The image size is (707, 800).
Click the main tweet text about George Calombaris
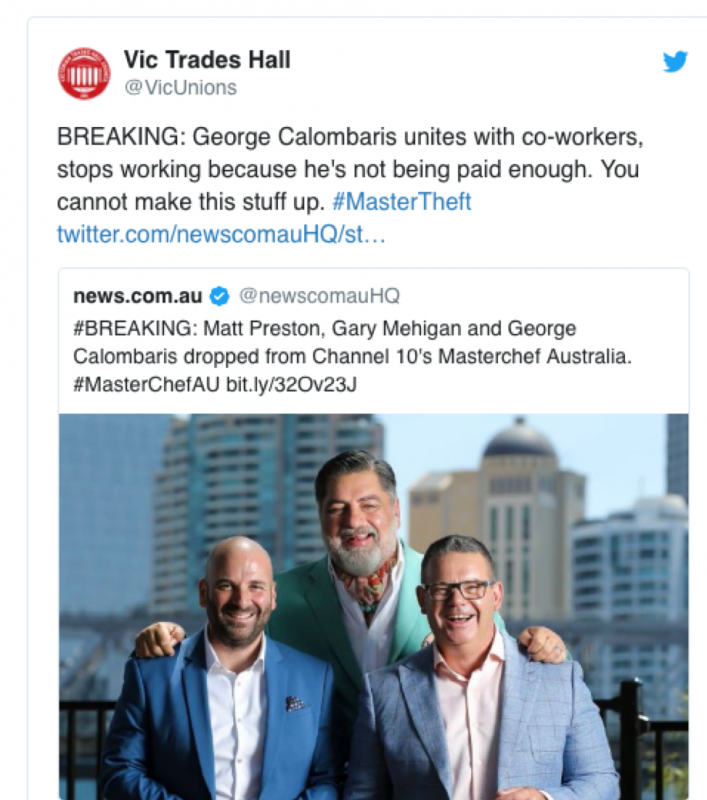tap(350, 169)
